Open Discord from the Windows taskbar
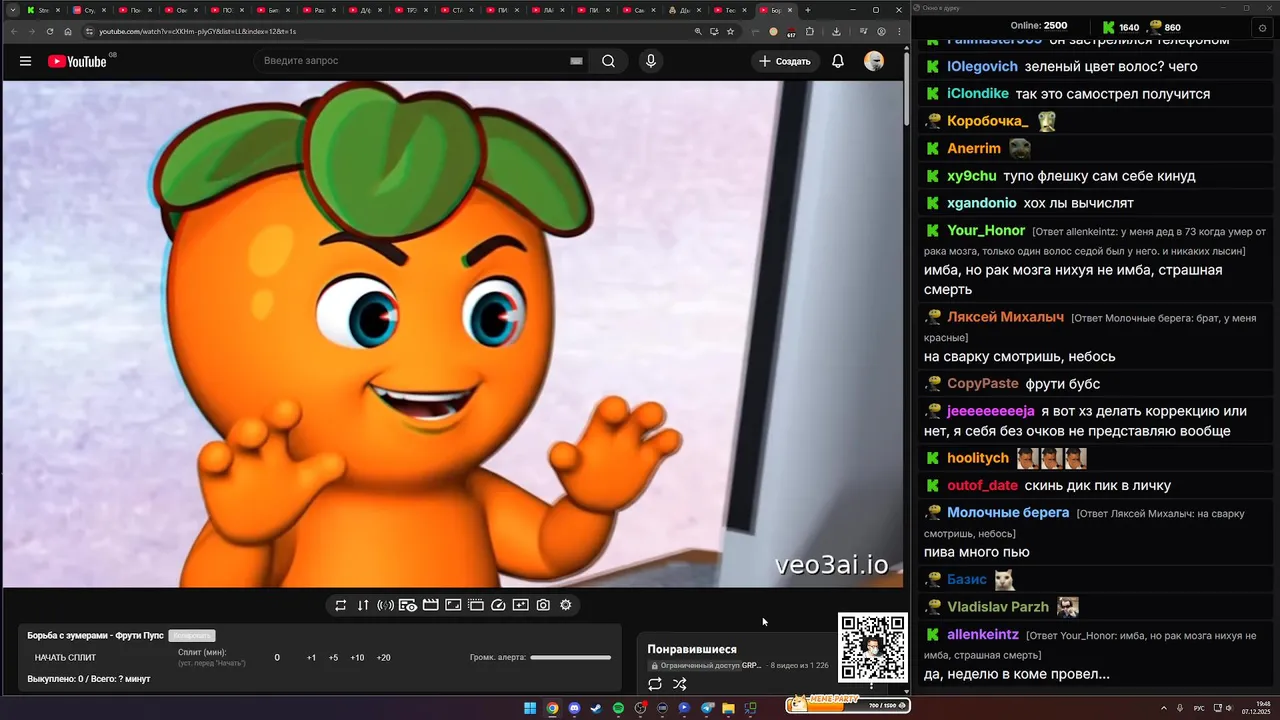The image size is (1280, 720). click(x=574, y=708)
